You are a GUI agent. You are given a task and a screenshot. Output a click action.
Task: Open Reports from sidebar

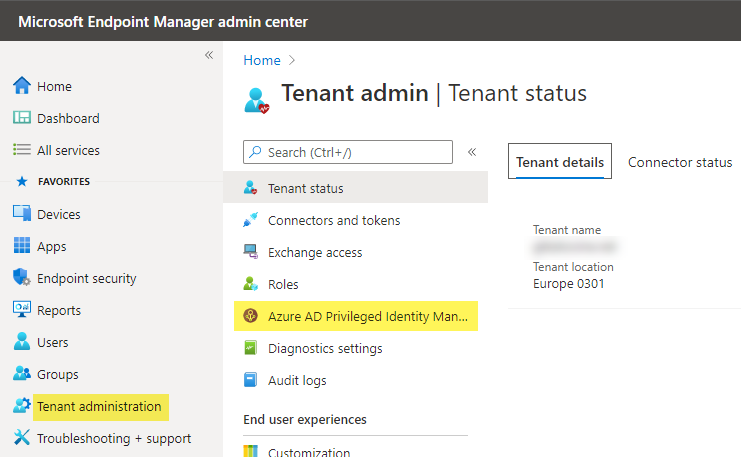[x=59, y=310]
